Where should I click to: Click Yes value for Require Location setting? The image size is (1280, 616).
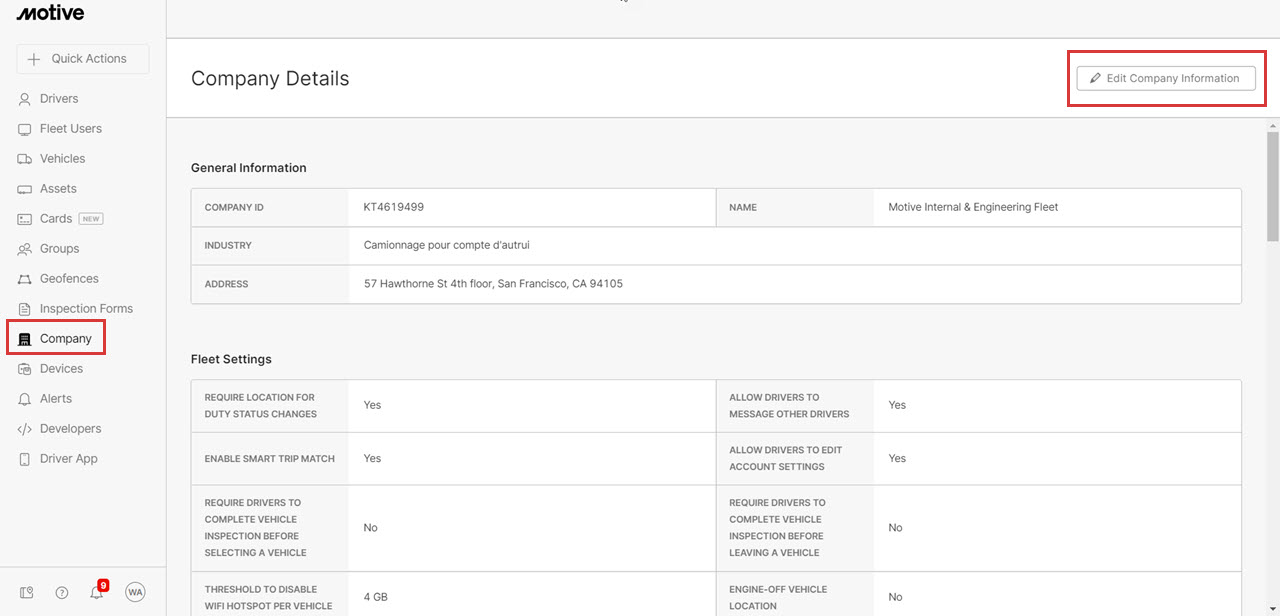373,405
